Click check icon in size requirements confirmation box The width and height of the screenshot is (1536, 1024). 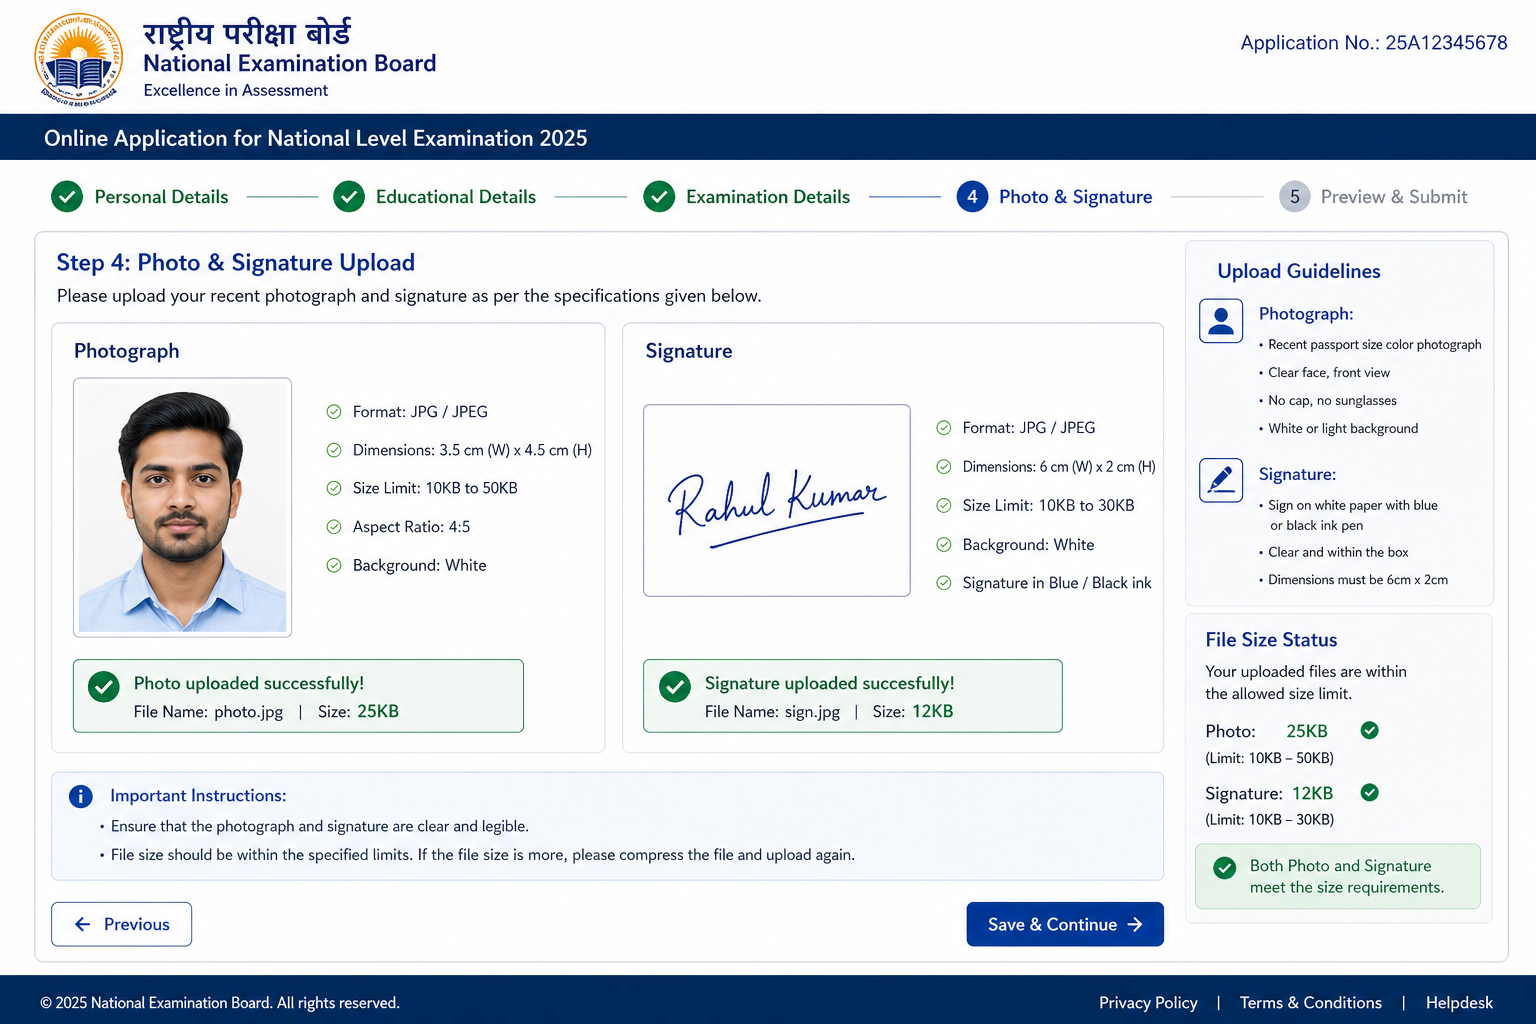click(1225, 868)
